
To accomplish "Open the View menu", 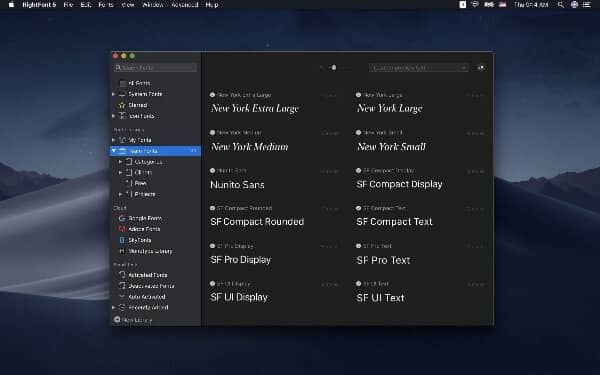I will [127, 5].
